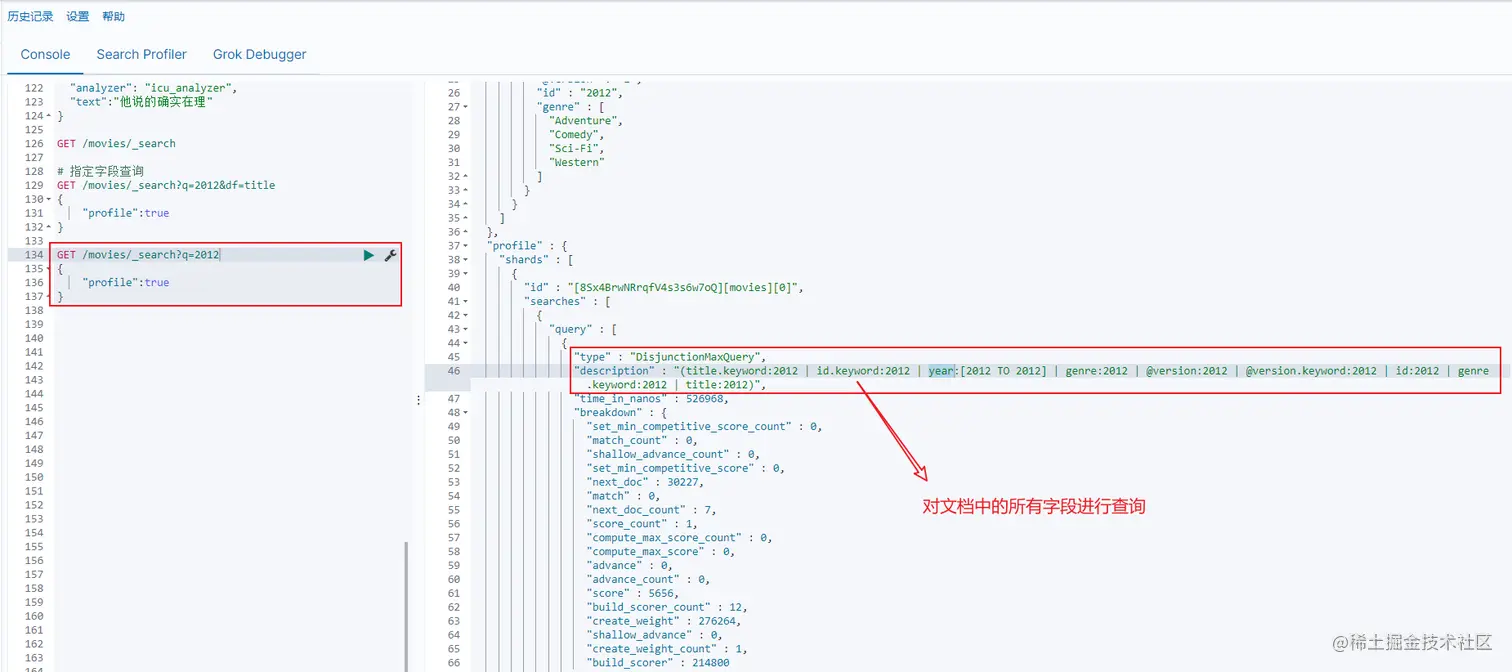Viewport: 1512px width, 672px height.
Task: Open the wrench actions menu for the request
Action: coord(391,255)
